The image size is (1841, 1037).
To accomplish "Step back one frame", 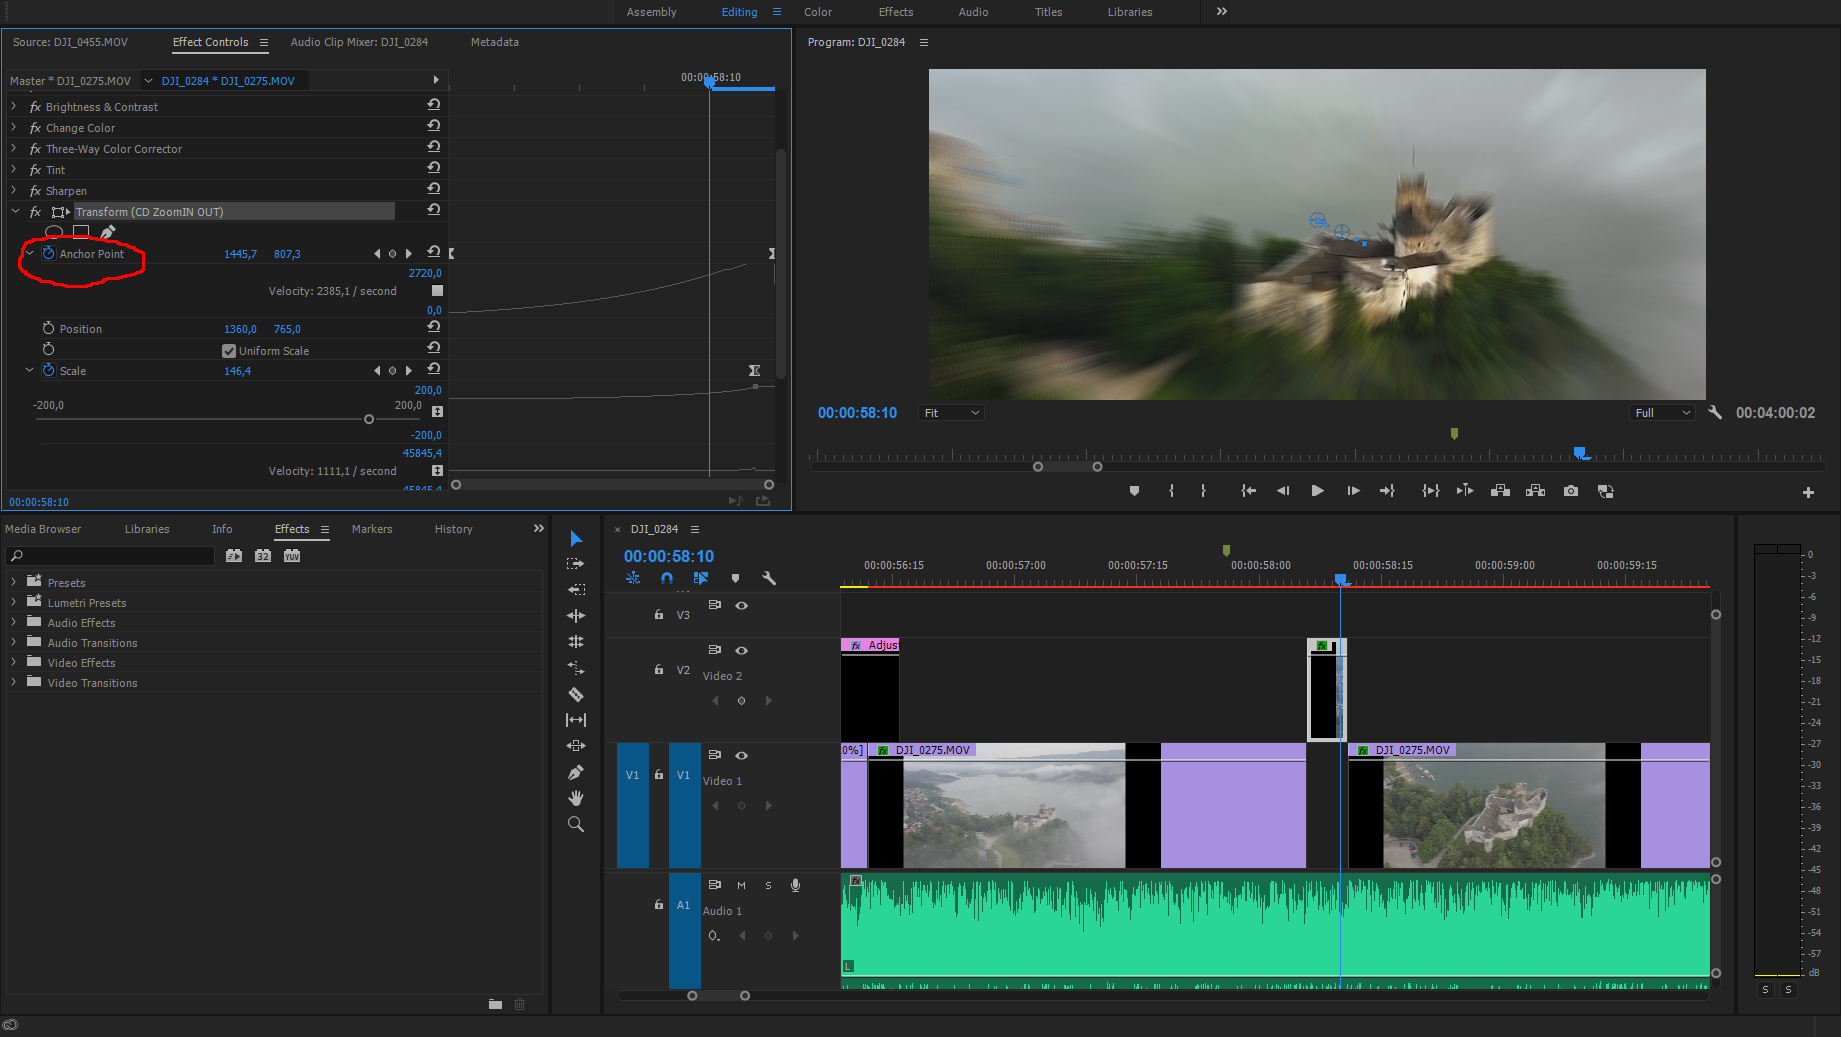I will (1283, 491).
